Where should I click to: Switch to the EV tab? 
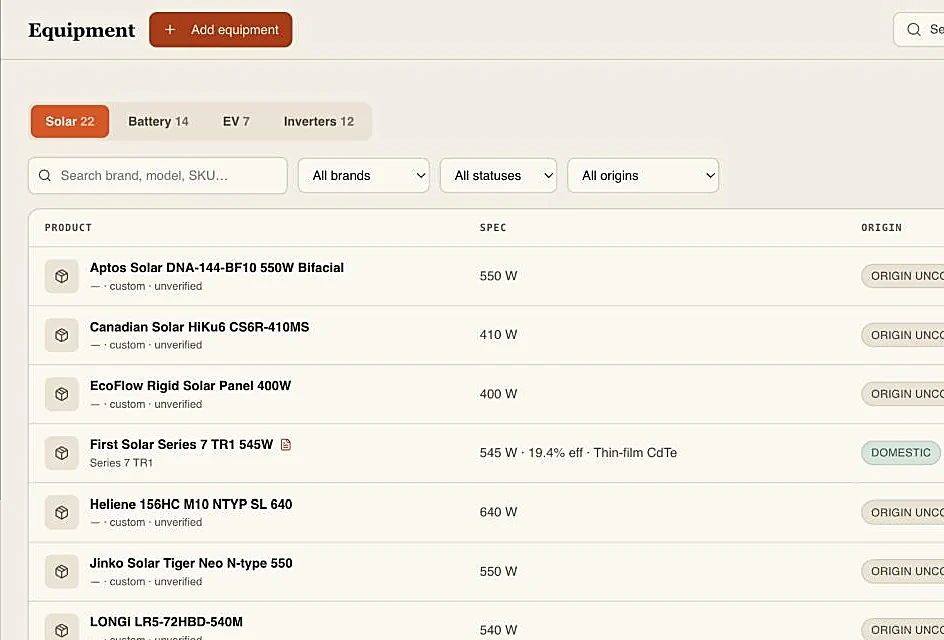click(x=236, y=122)
